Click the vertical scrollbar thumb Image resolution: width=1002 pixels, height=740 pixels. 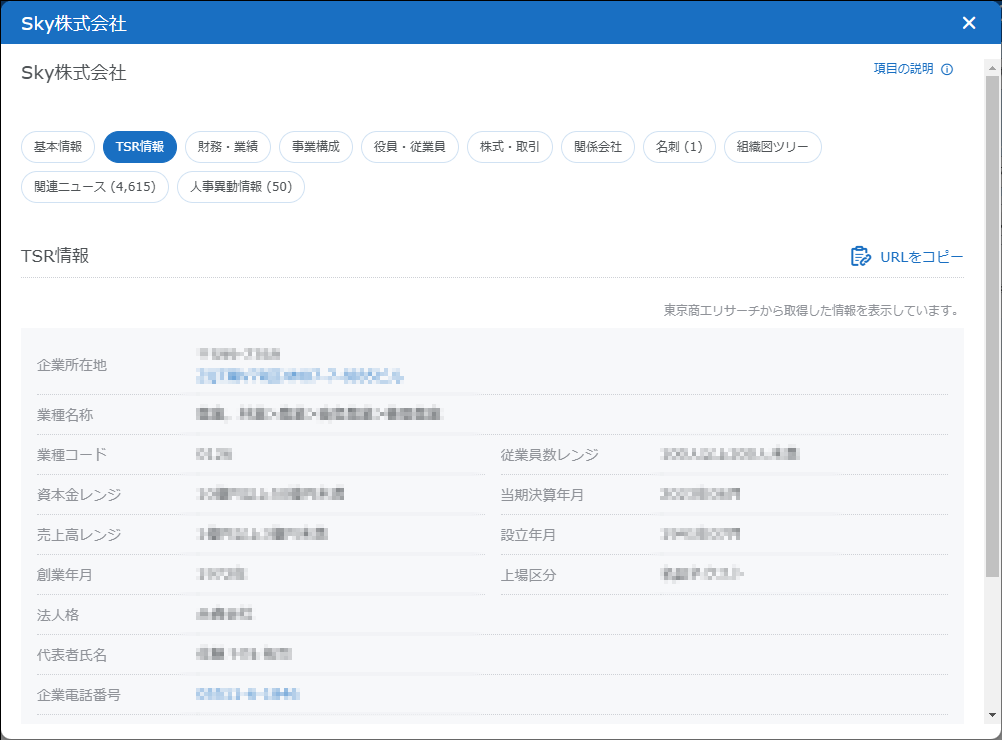click(991, 325)
